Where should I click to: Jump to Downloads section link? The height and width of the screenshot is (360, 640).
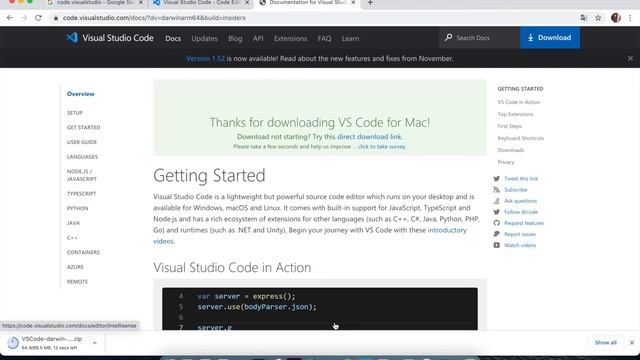pos(511,150)
